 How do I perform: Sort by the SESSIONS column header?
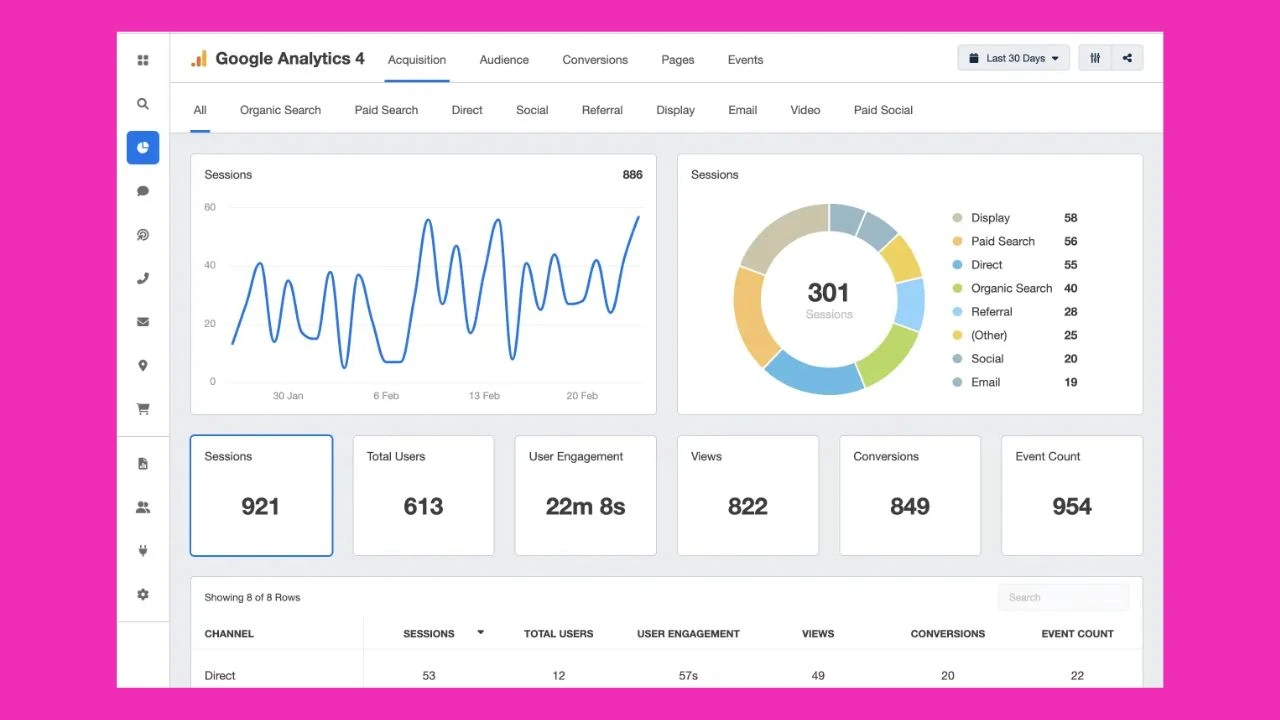429,634
